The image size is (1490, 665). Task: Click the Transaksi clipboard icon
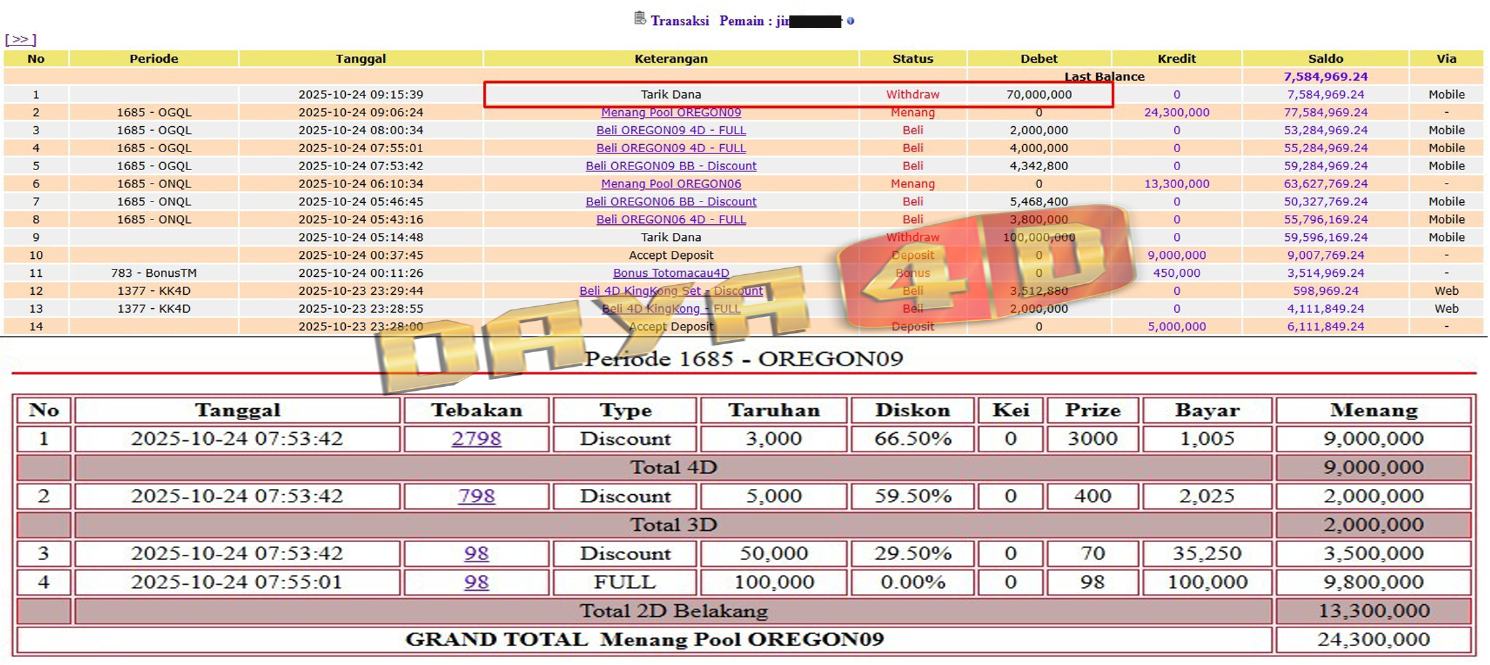point(640,19)
